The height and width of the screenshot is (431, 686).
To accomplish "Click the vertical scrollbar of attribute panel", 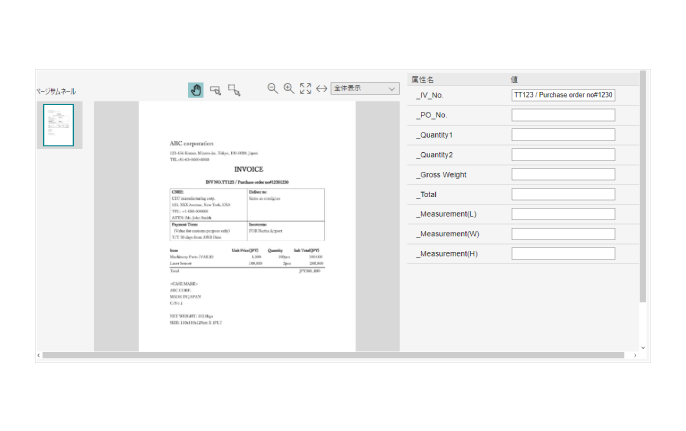I will point(643,186).
